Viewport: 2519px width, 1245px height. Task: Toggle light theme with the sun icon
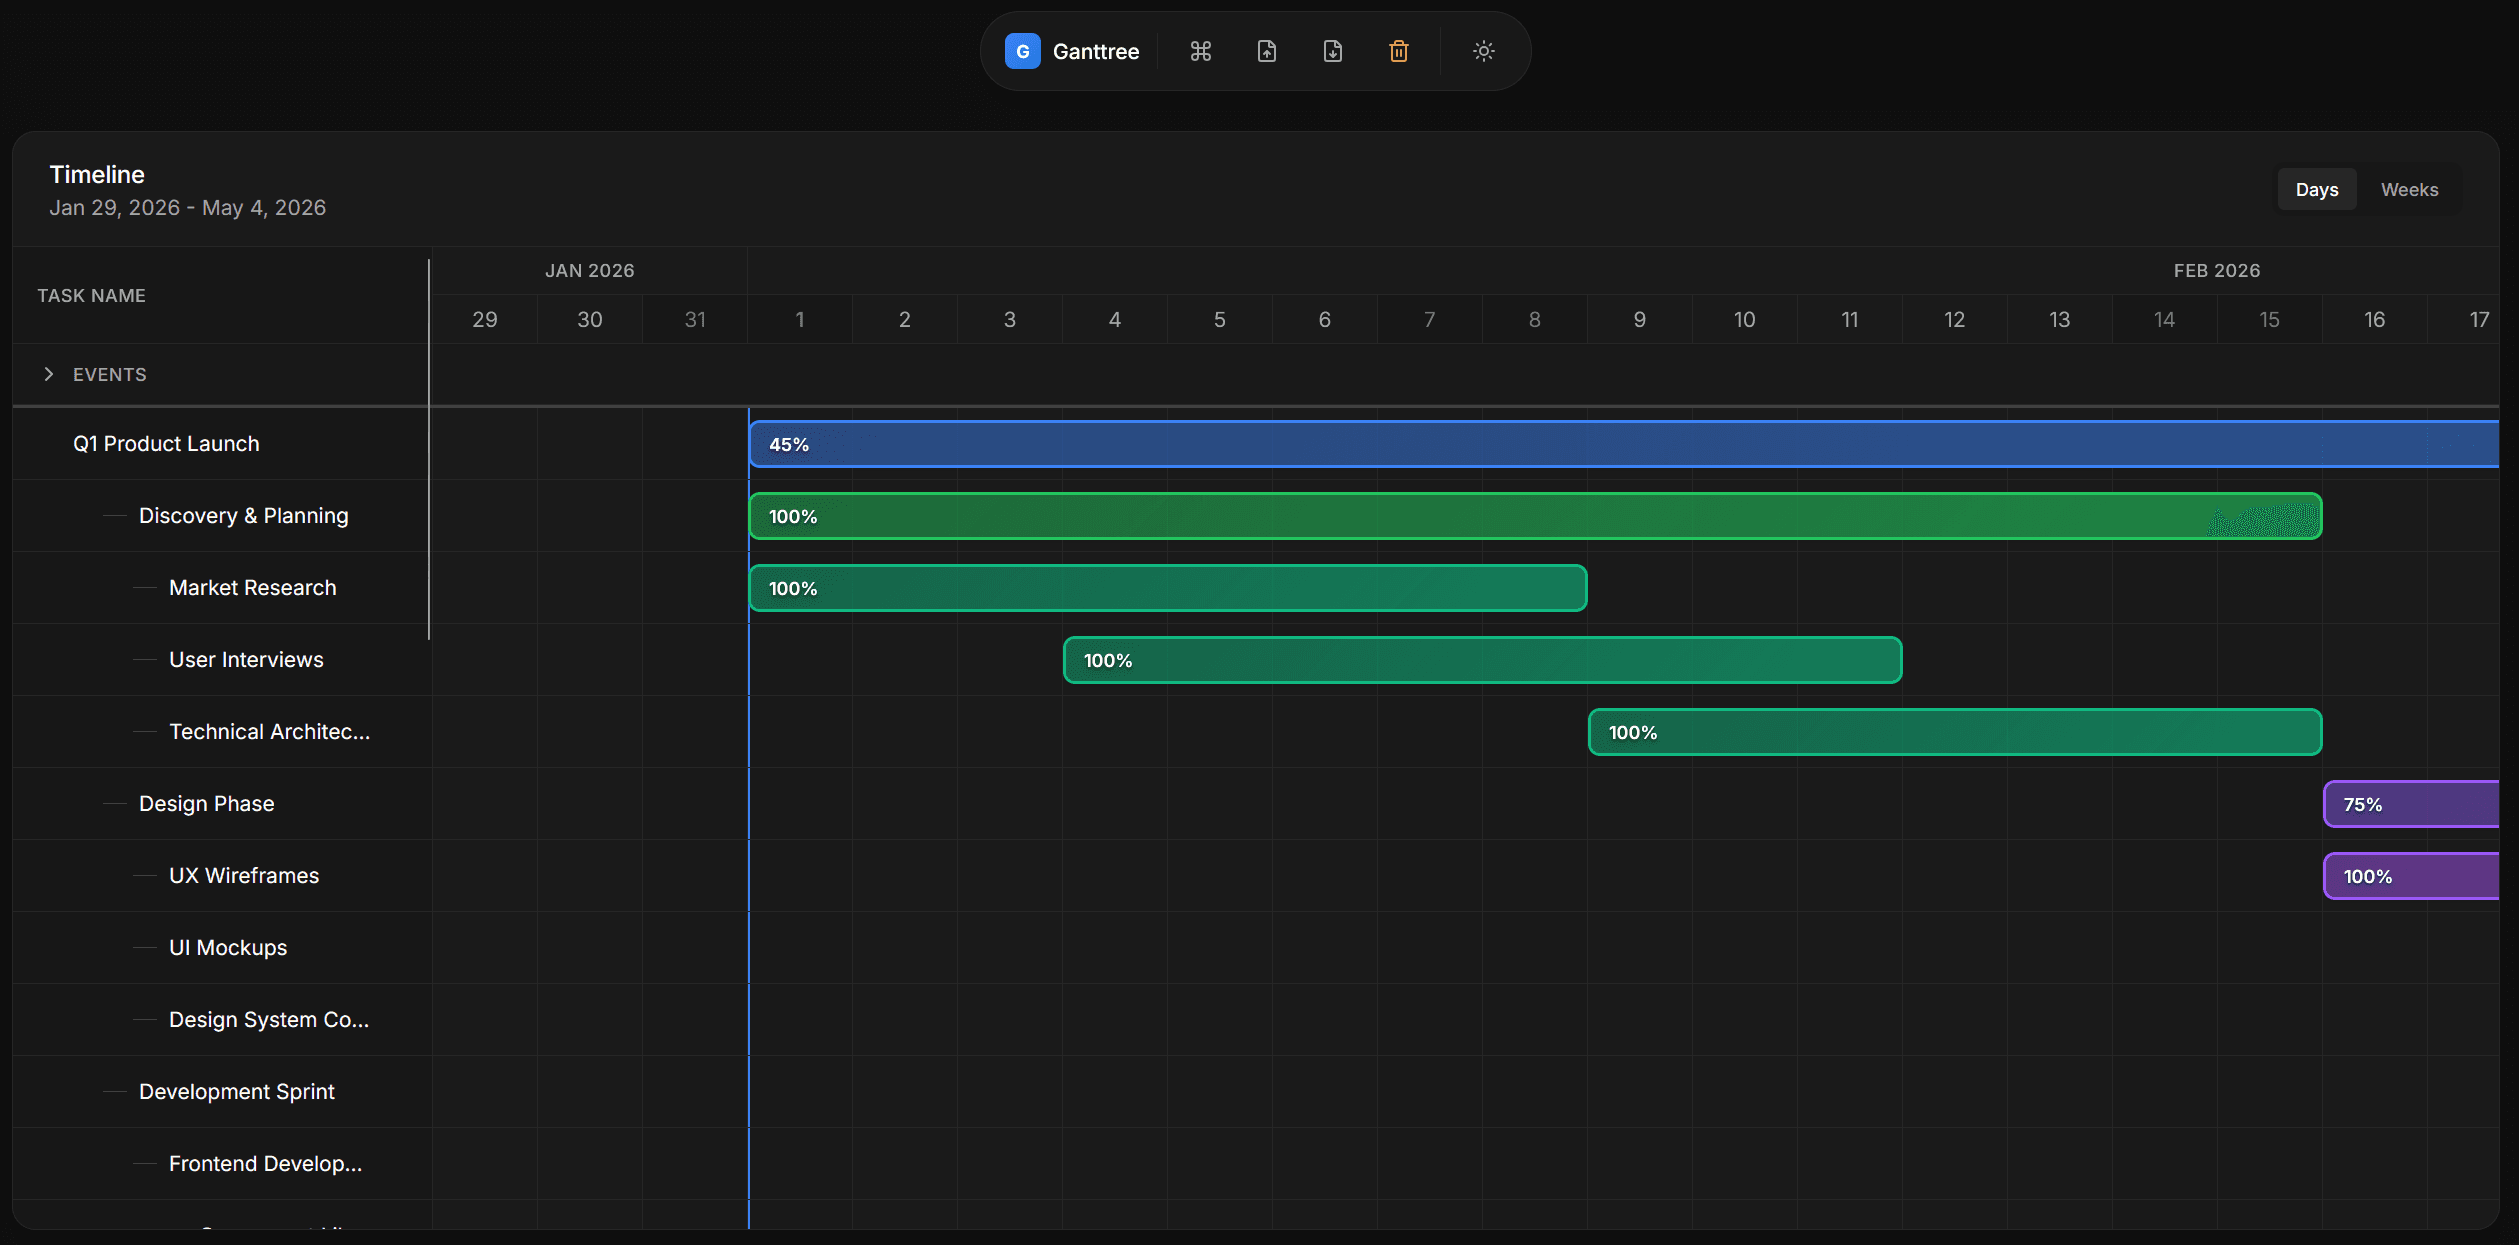tap(1483, 50)
